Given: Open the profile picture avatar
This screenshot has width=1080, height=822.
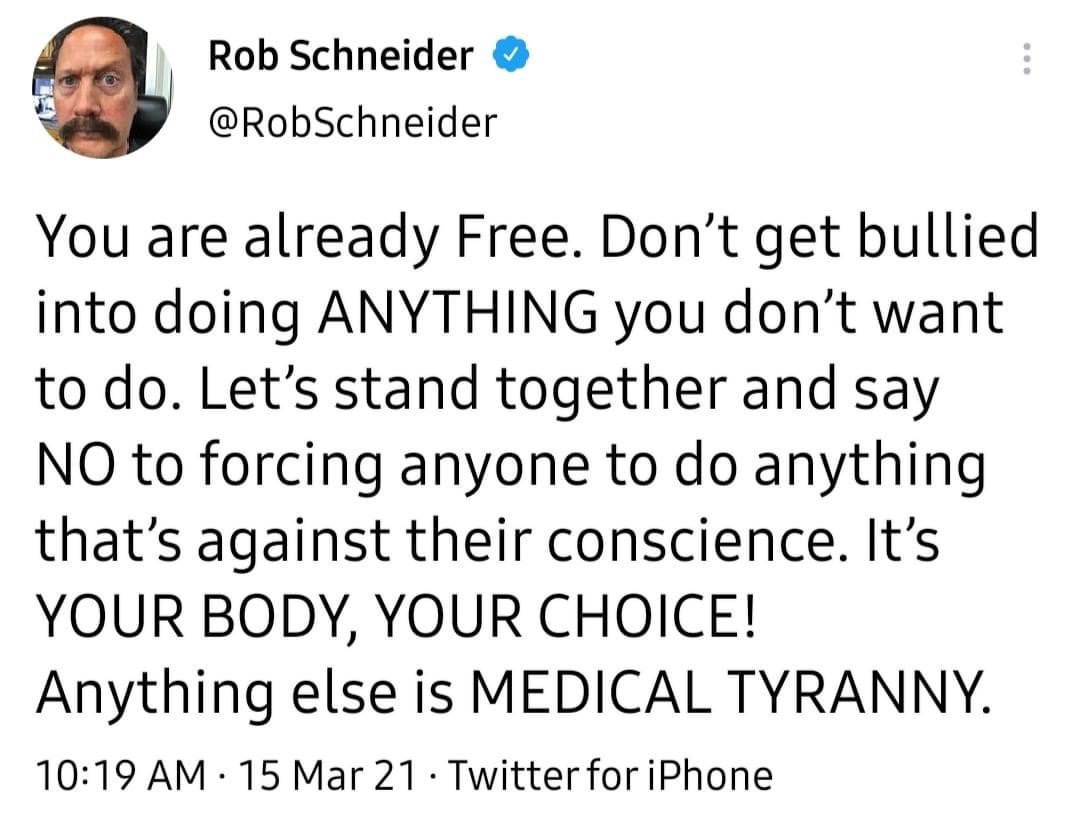Looking at the screenshot, I should click(103, 88).
